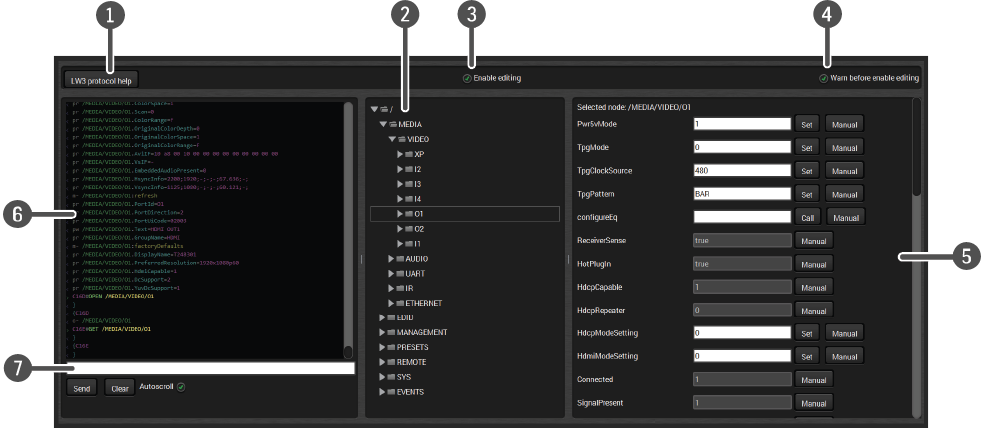Expand the I1 node triangle
The width and height of the screenshot is (983, 428).
point(400,244)
